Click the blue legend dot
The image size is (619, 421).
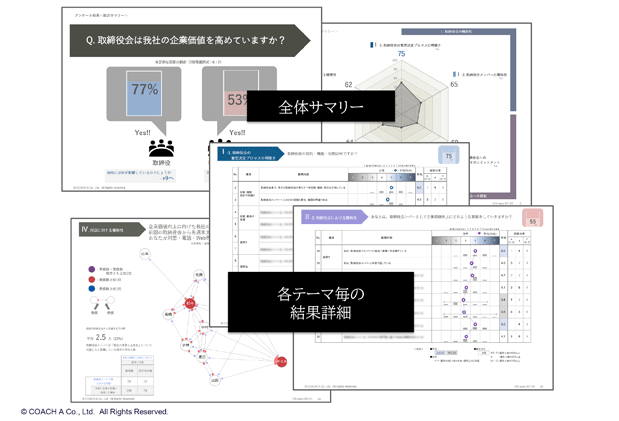pos(93,291)
